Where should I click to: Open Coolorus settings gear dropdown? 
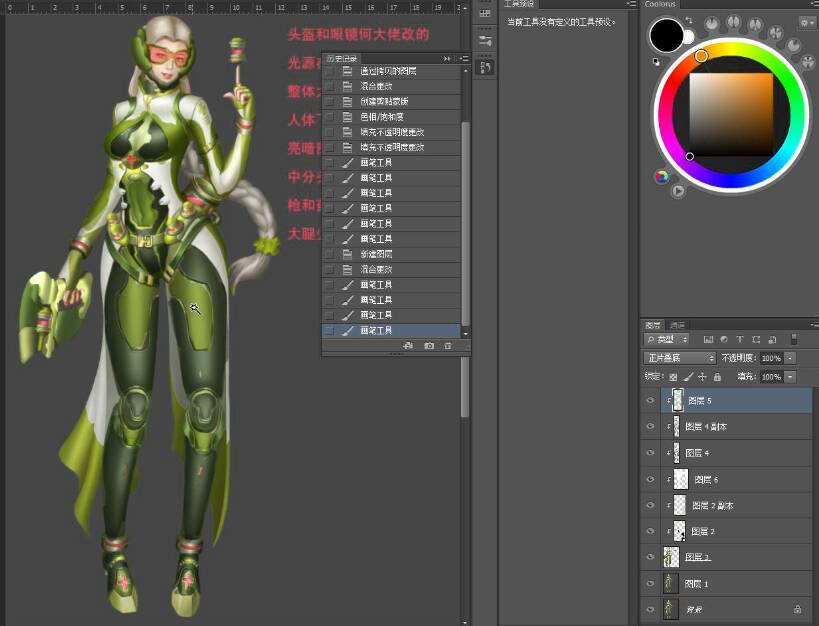[806, 23]
